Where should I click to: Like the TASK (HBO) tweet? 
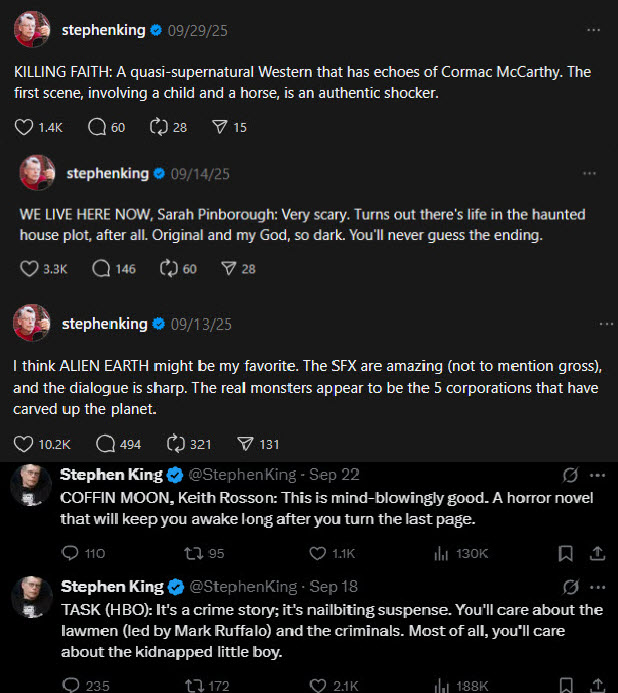point(318,685)
